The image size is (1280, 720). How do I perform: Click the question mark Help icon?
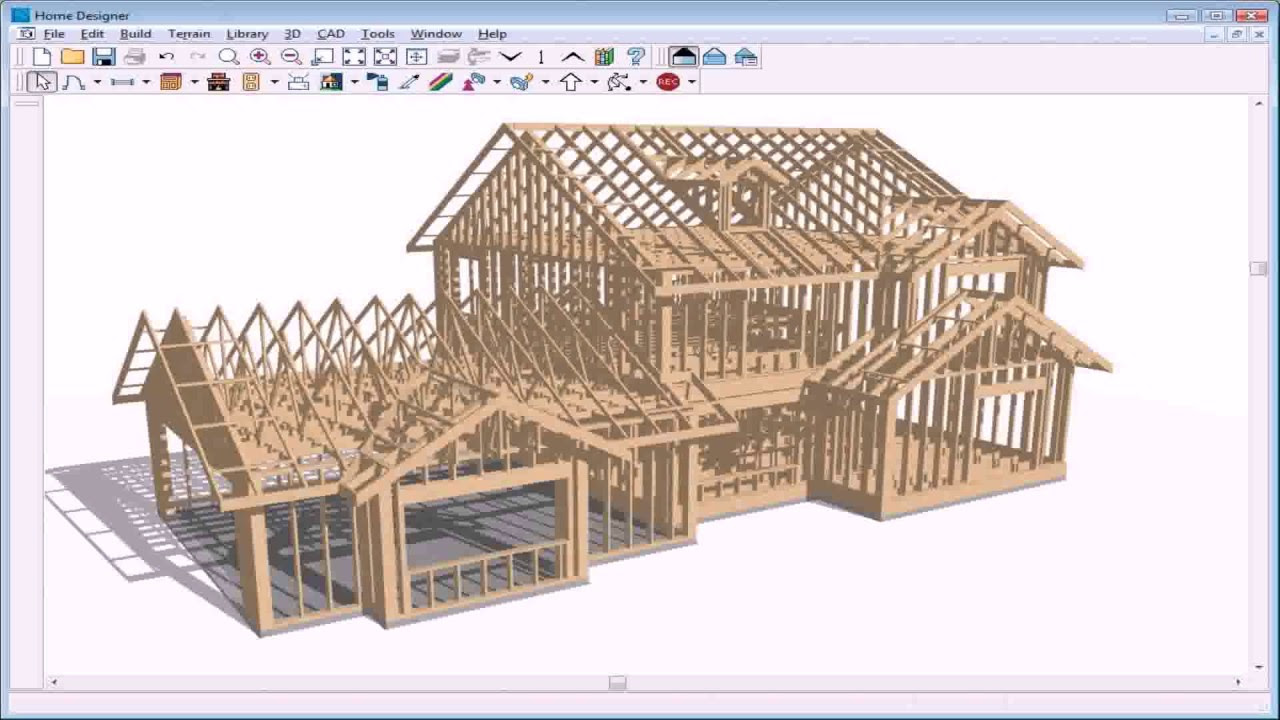point(635,57)
